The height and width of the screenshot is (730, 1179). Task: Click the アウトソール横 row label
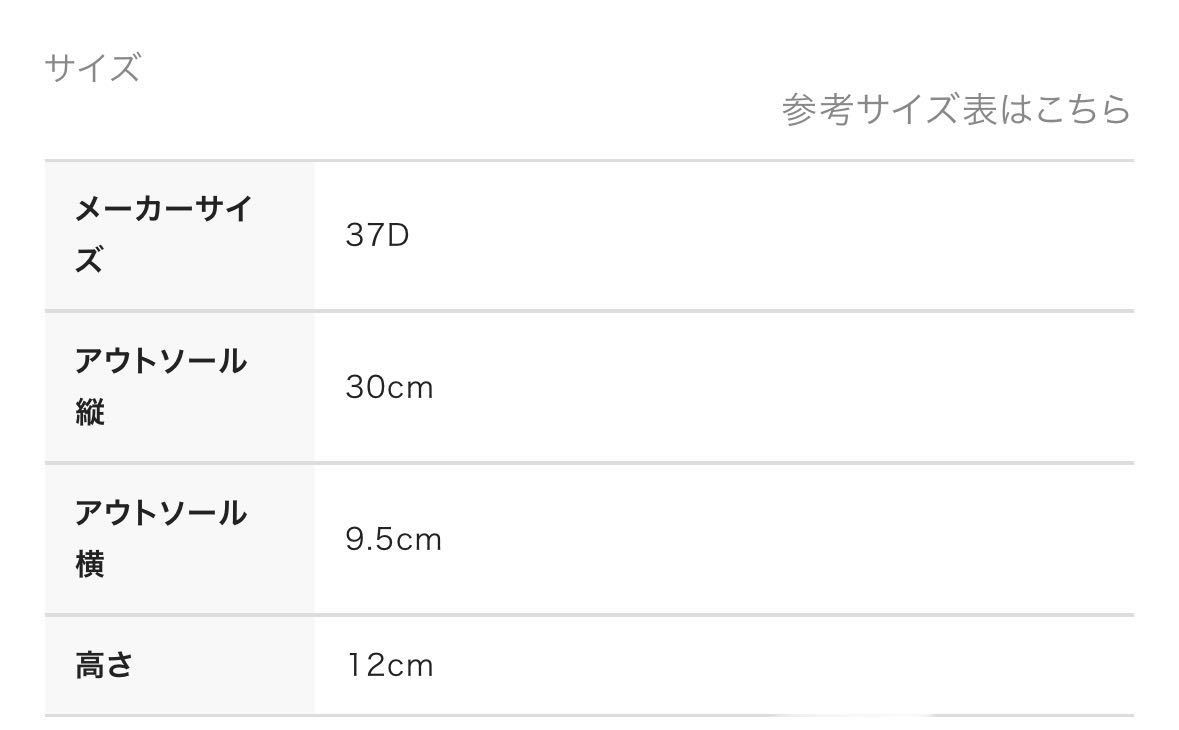pos(160,539)
